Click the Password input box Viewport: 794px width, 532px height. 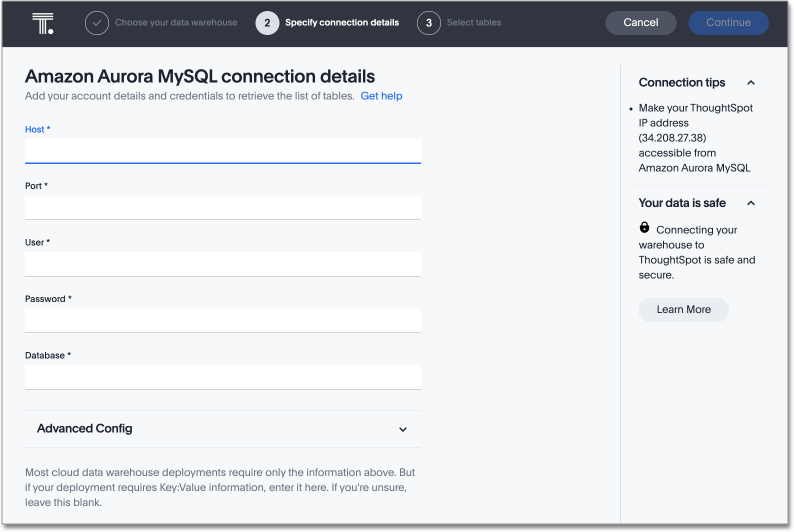[223, 320]
